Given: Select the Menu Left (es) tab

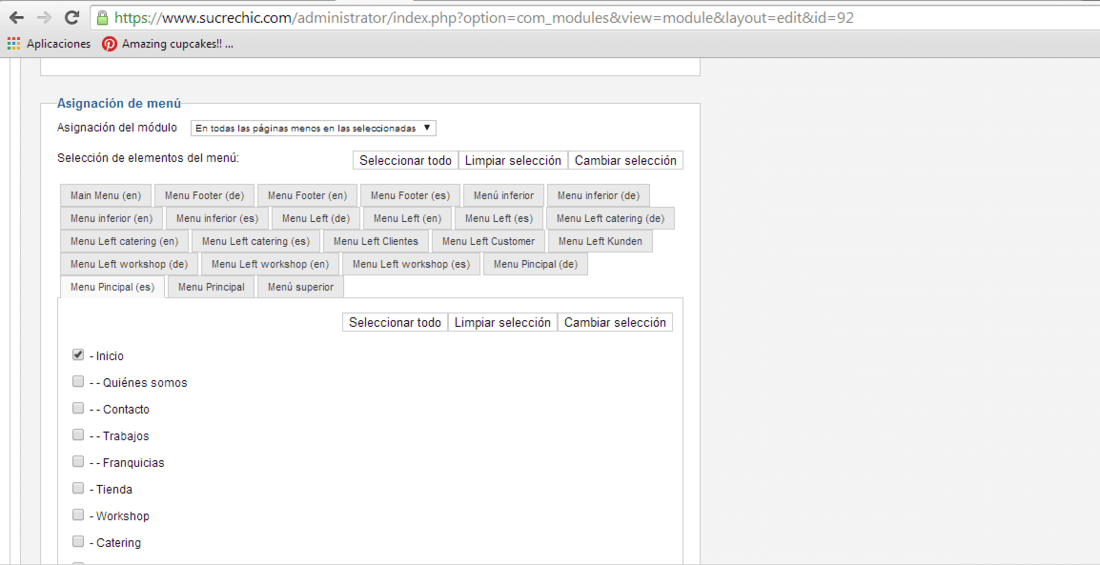Looking at the screenshot, I should point(498,218).
